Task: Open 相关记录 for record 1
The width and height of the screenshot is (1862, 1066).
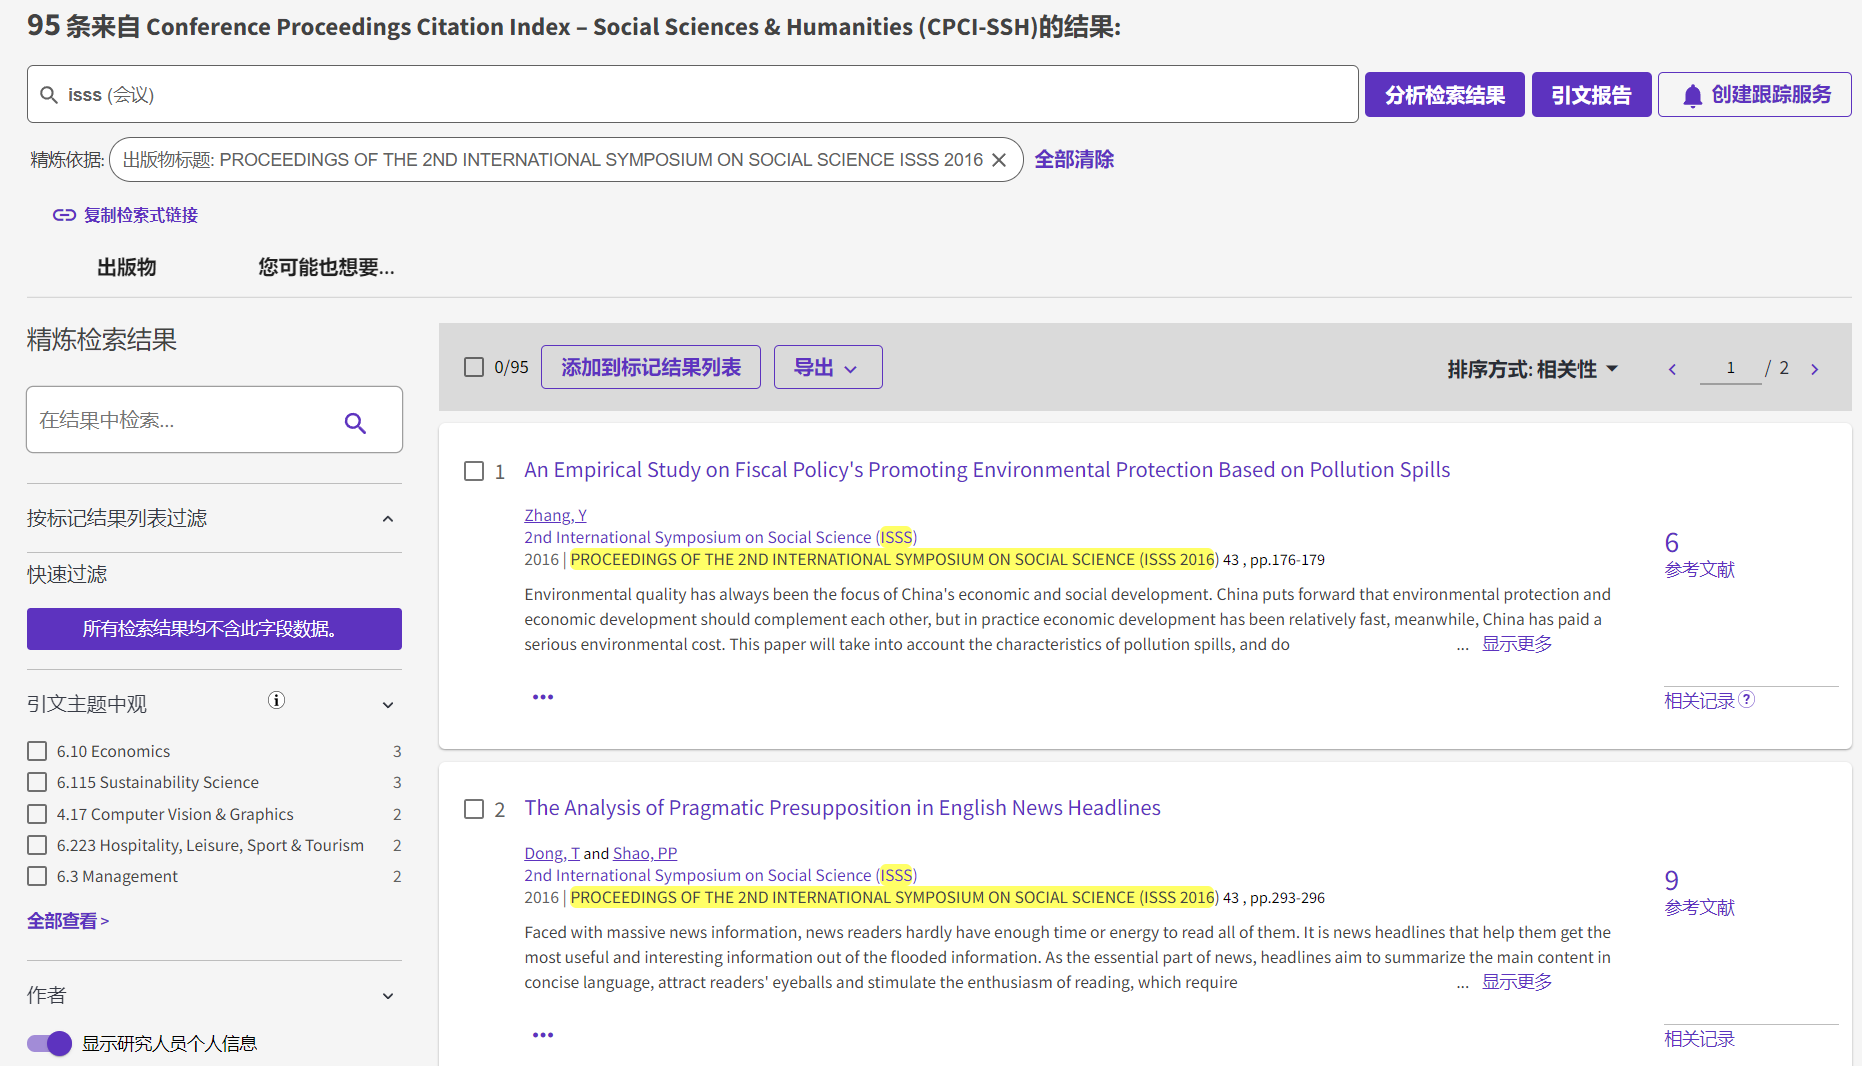Action: click(1699, 701)
